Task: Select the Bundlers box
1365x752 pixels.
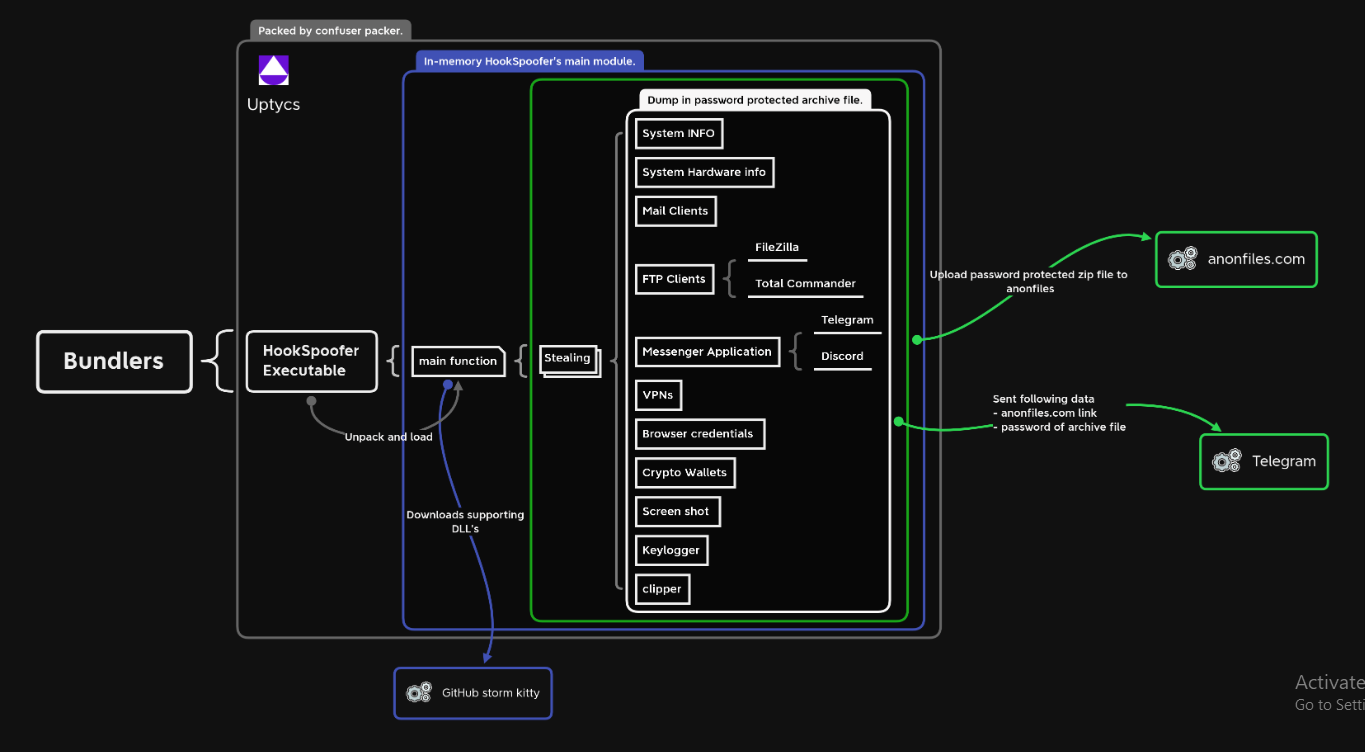Action: coord(114,362)
